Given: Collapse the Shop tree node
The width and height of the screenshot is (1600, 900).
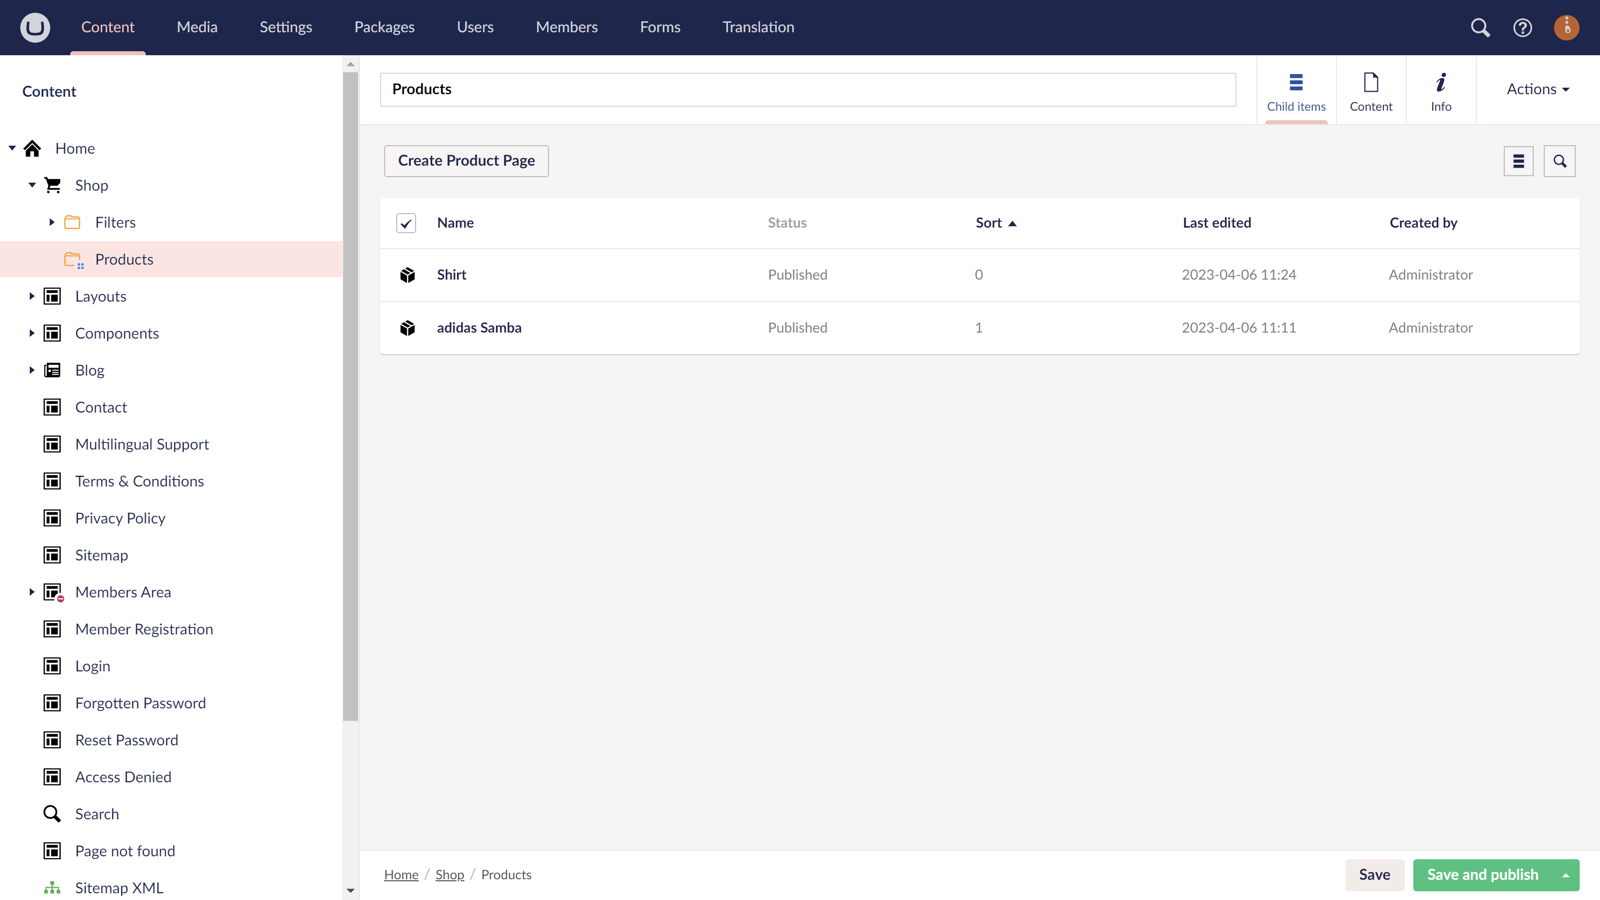Looking at the screenshot, I should click(x=32, y=185).
